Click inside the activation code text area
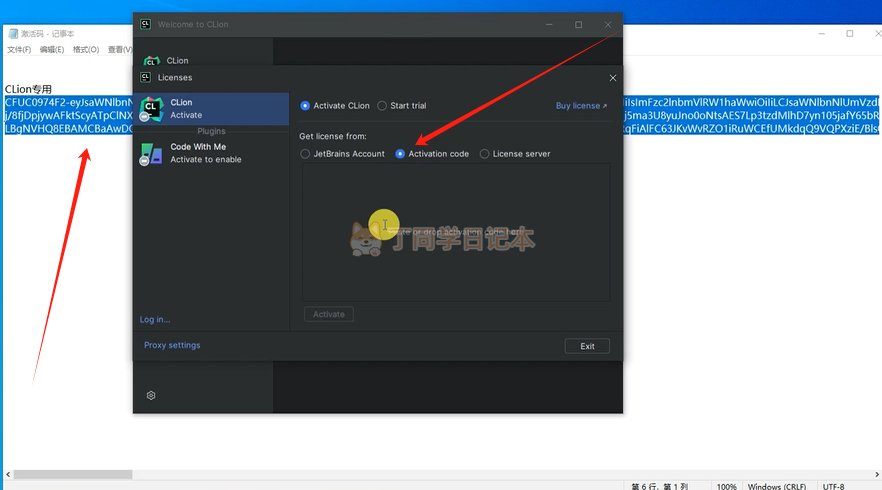This screenshot has height=490, width=882. point(456,232)
